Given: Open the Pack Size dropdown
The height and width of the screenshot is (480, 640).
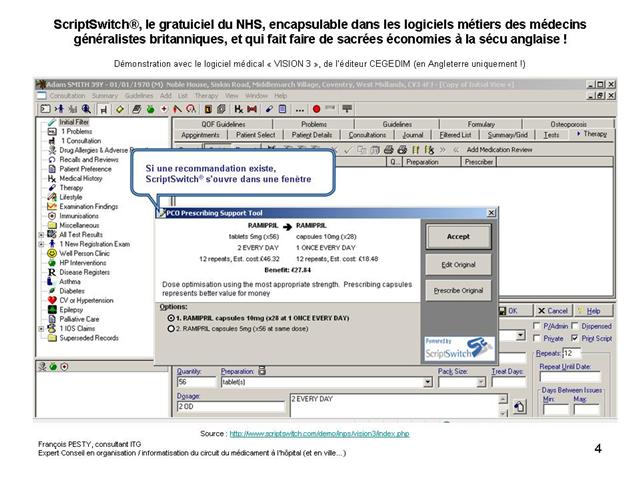Looking at the screenshot, I should [481, 382].
